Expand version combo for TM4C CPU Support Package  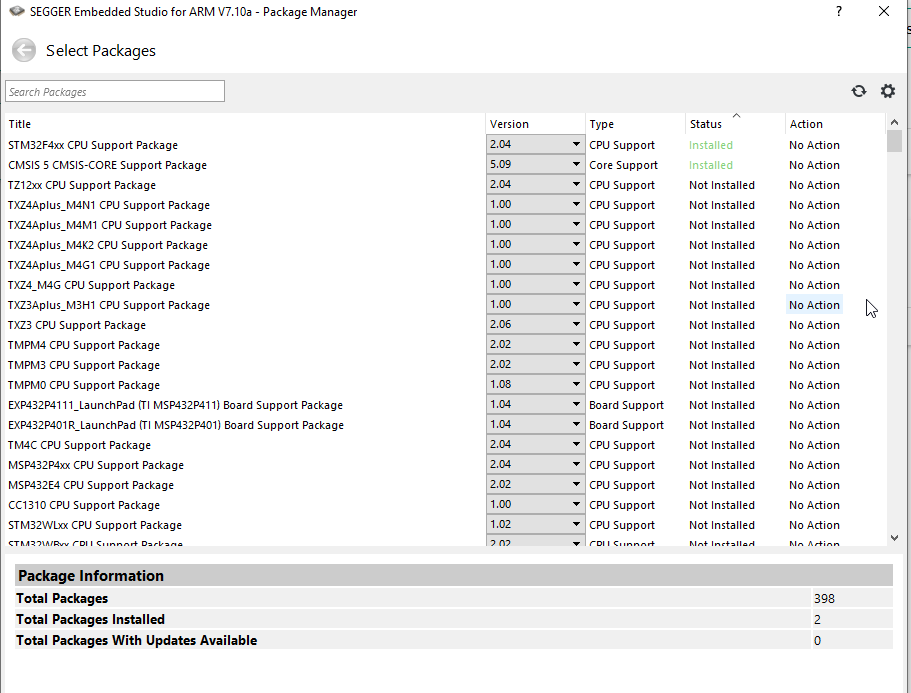[535, 444]
